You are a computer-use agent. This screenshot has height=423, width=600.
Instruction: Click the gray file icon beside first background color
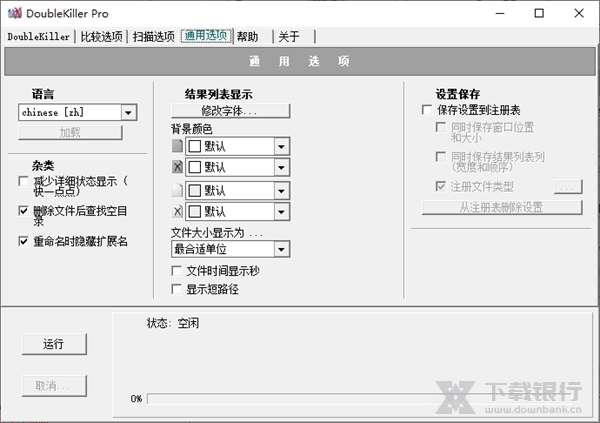(178, 145)
